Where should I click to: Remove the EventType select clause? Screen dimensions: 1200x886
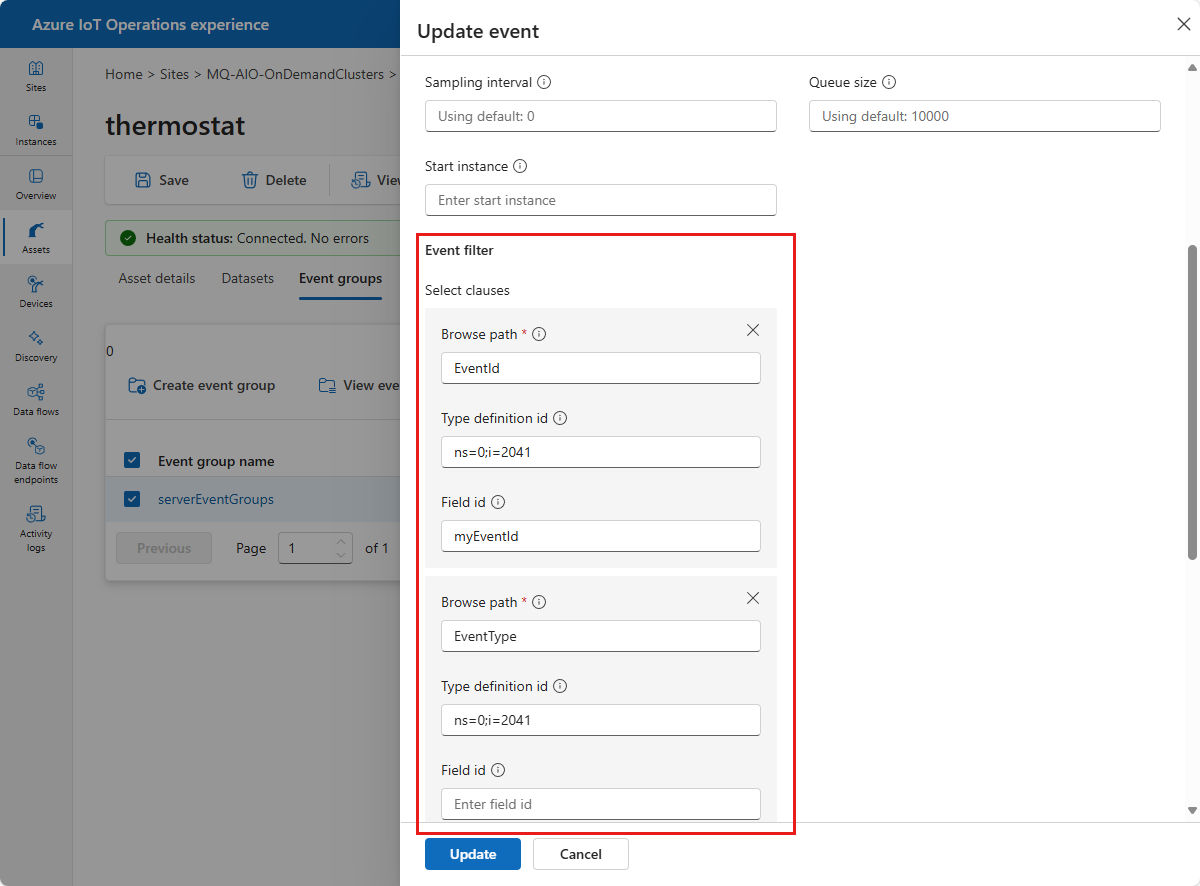click(753, 598)
